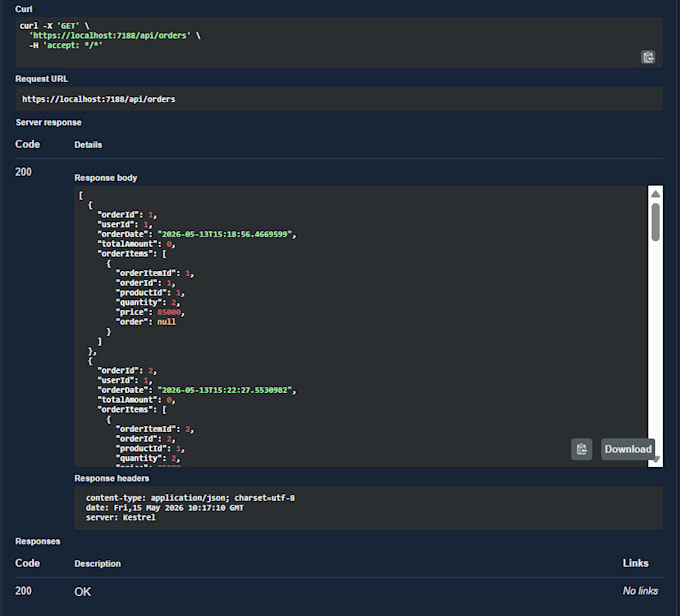This screenshot has width=680, height=616.
Task: Click the response body scrollbar up arrow
Action: tap(655, 194)
